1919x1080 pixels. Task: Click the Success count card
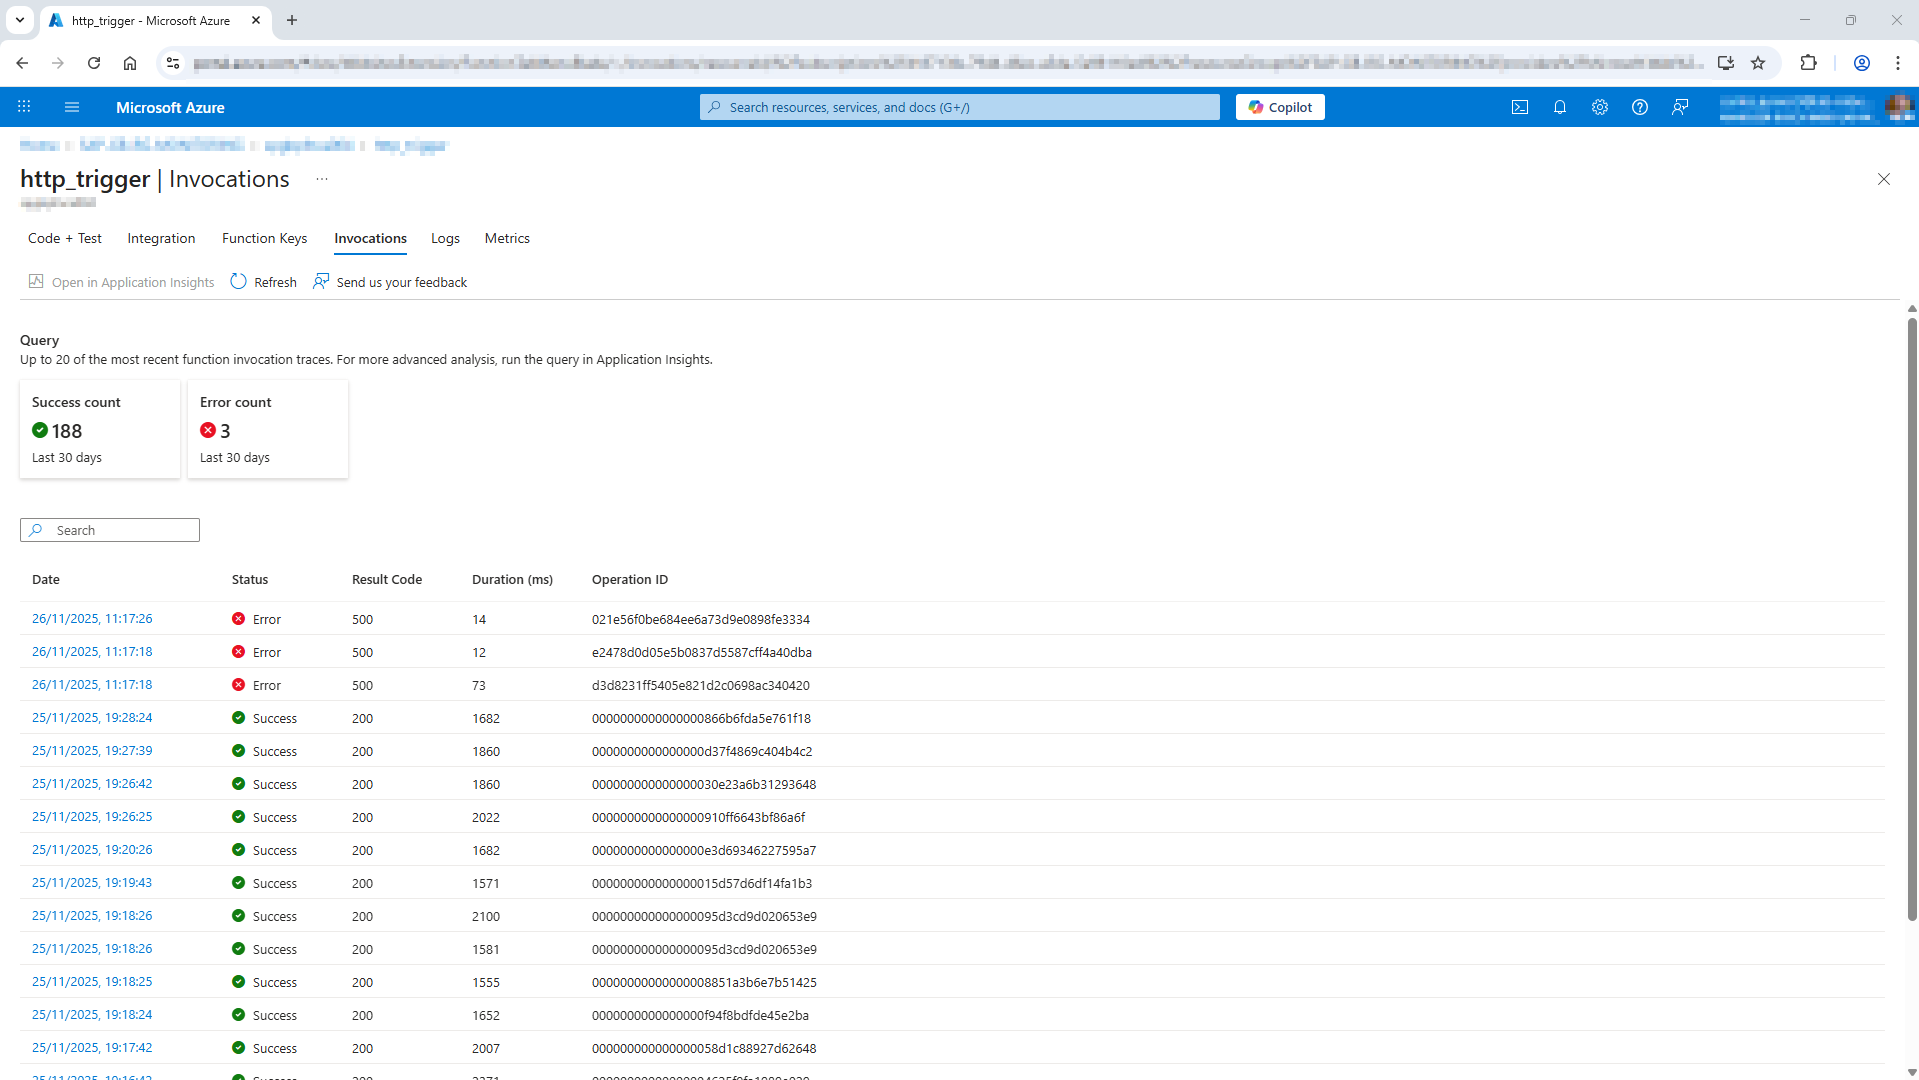tap(100, 429)
